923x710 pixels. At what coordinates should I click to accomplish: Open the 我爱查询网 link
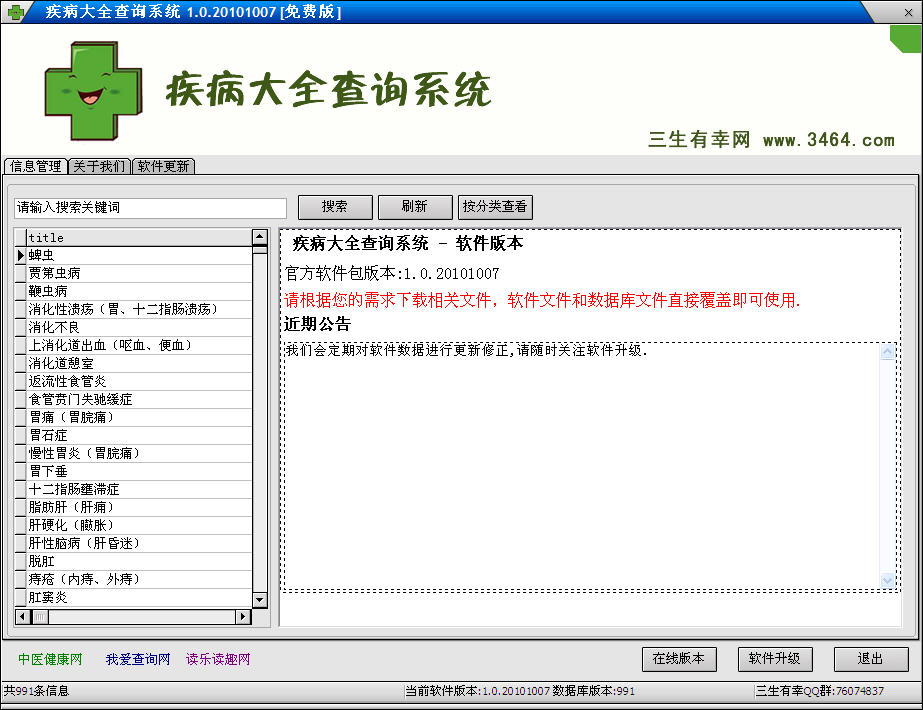tap(138, 659)
